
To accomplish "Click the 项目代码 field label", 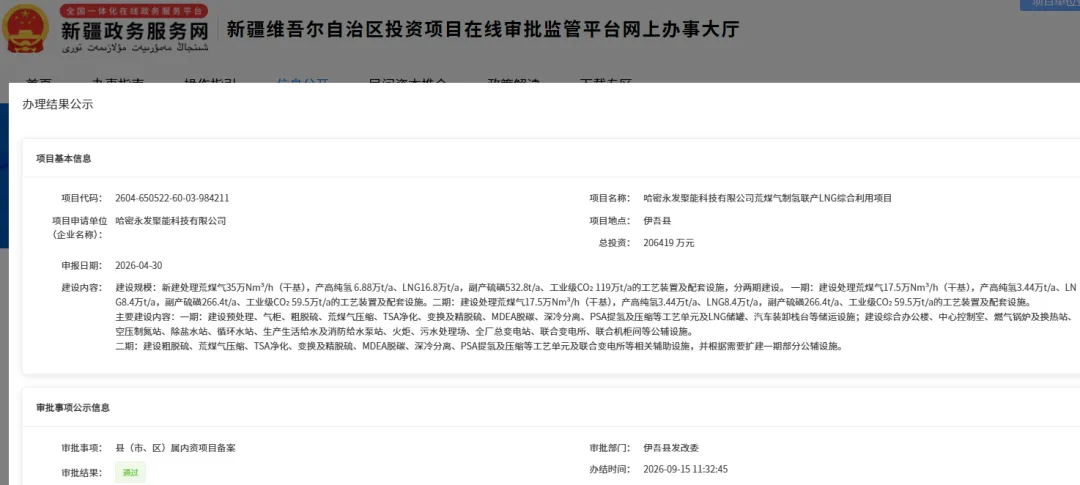I will click(x=81, y=198).
